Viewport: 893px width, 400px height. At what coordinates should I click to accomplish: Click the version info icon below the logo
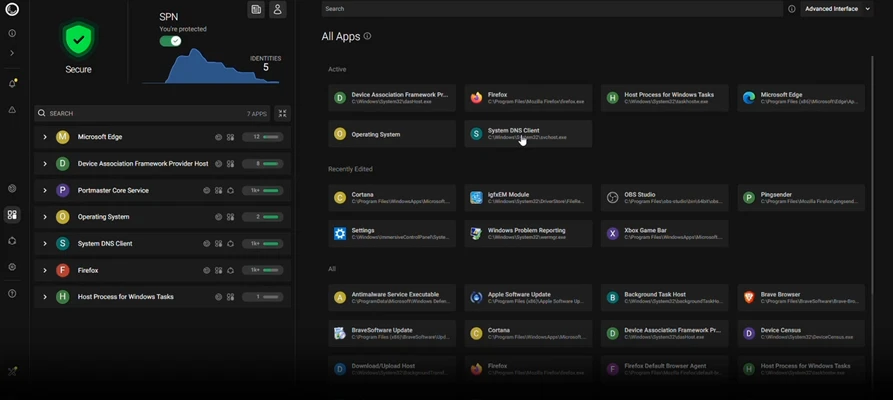pos(12,34)
